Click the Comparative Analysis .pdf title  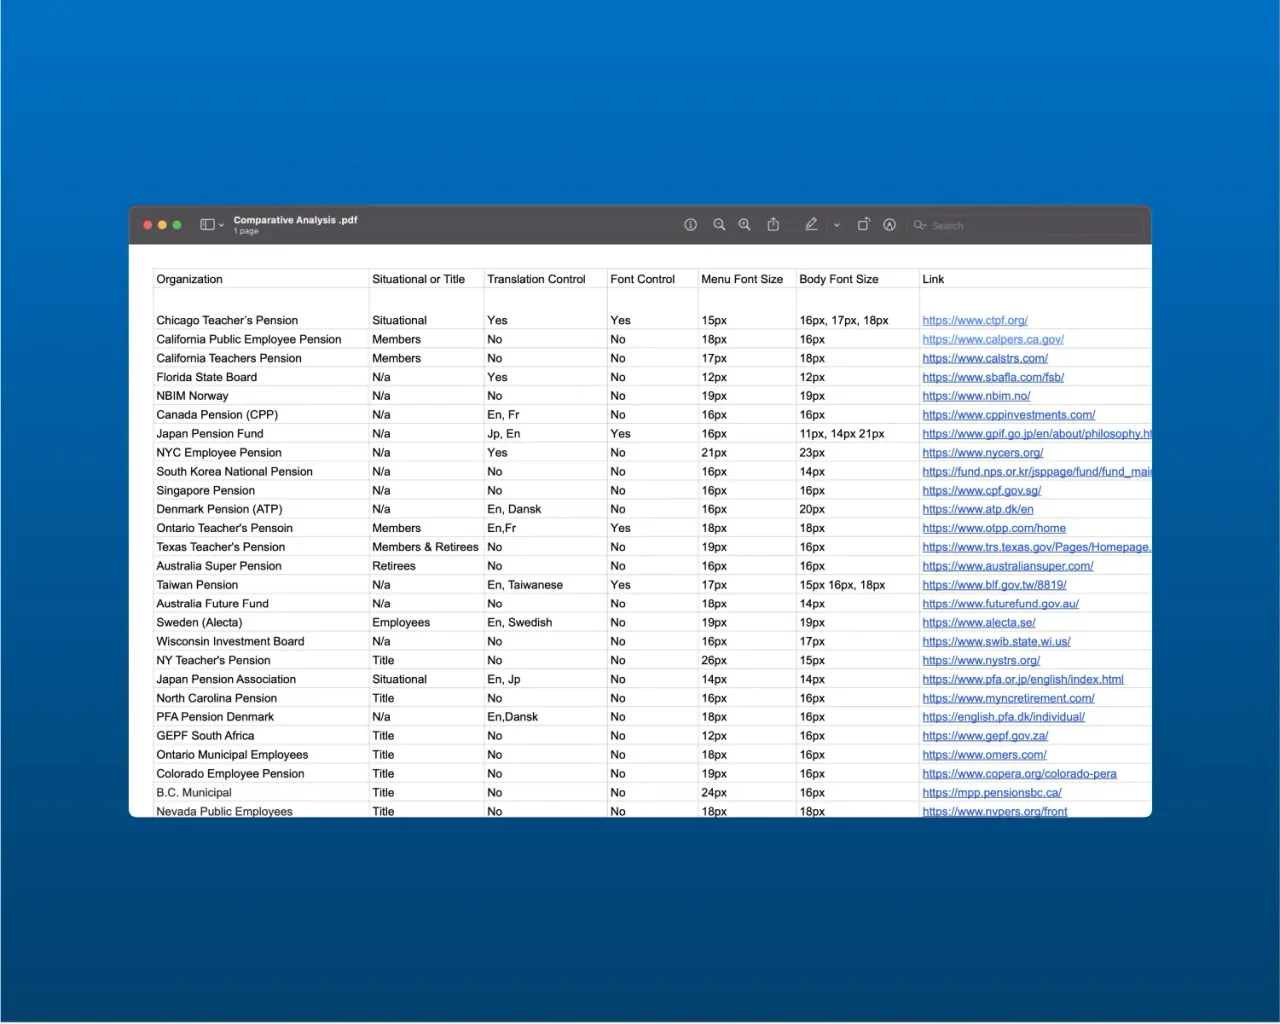point(295,220)
